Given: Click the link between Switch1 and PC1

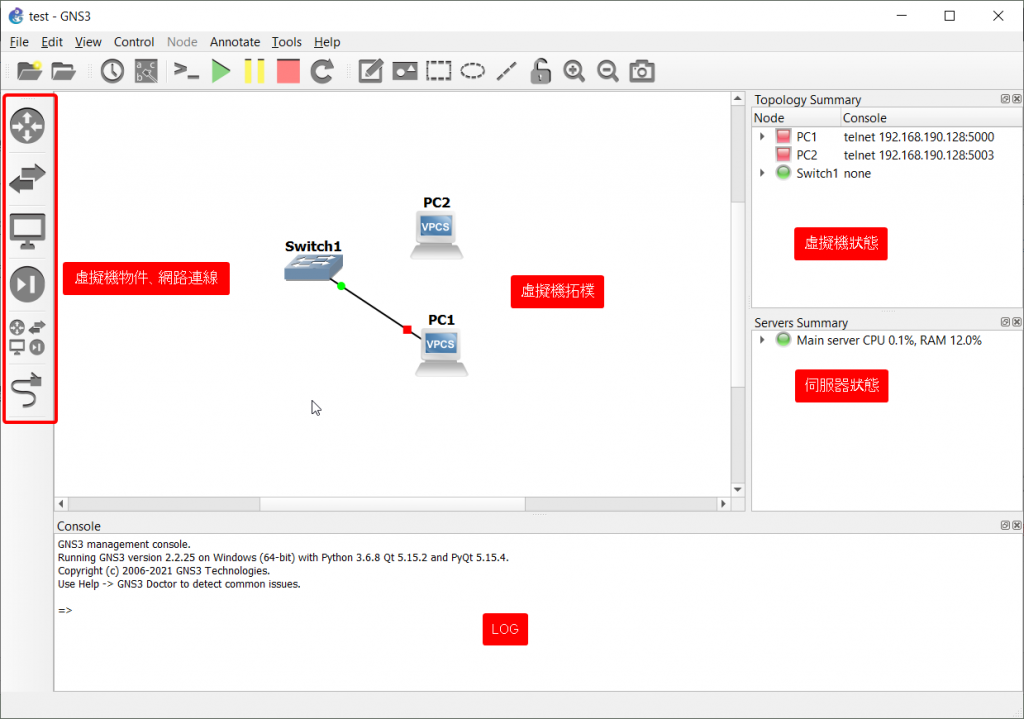Looking at the screenshot, I should [x=375, y=308].
